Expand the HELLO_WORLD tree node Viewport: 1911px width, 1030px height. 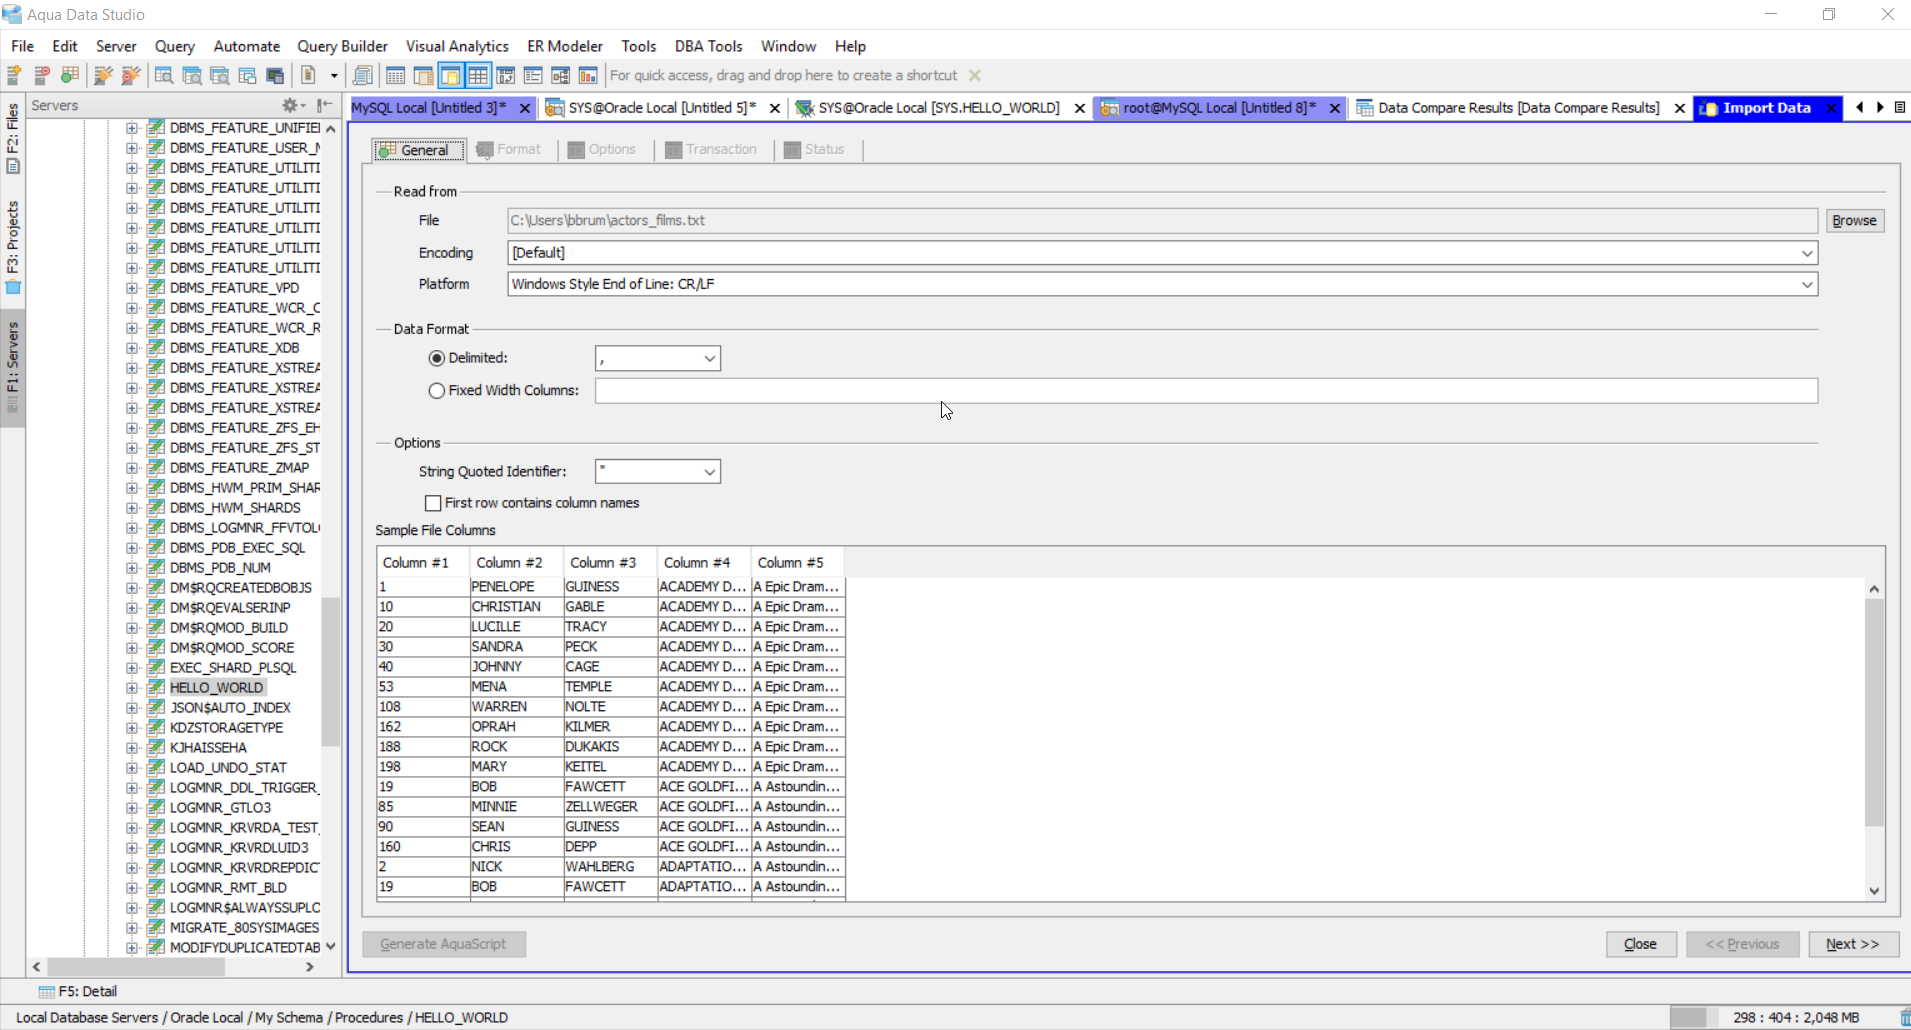pos(132,688)
